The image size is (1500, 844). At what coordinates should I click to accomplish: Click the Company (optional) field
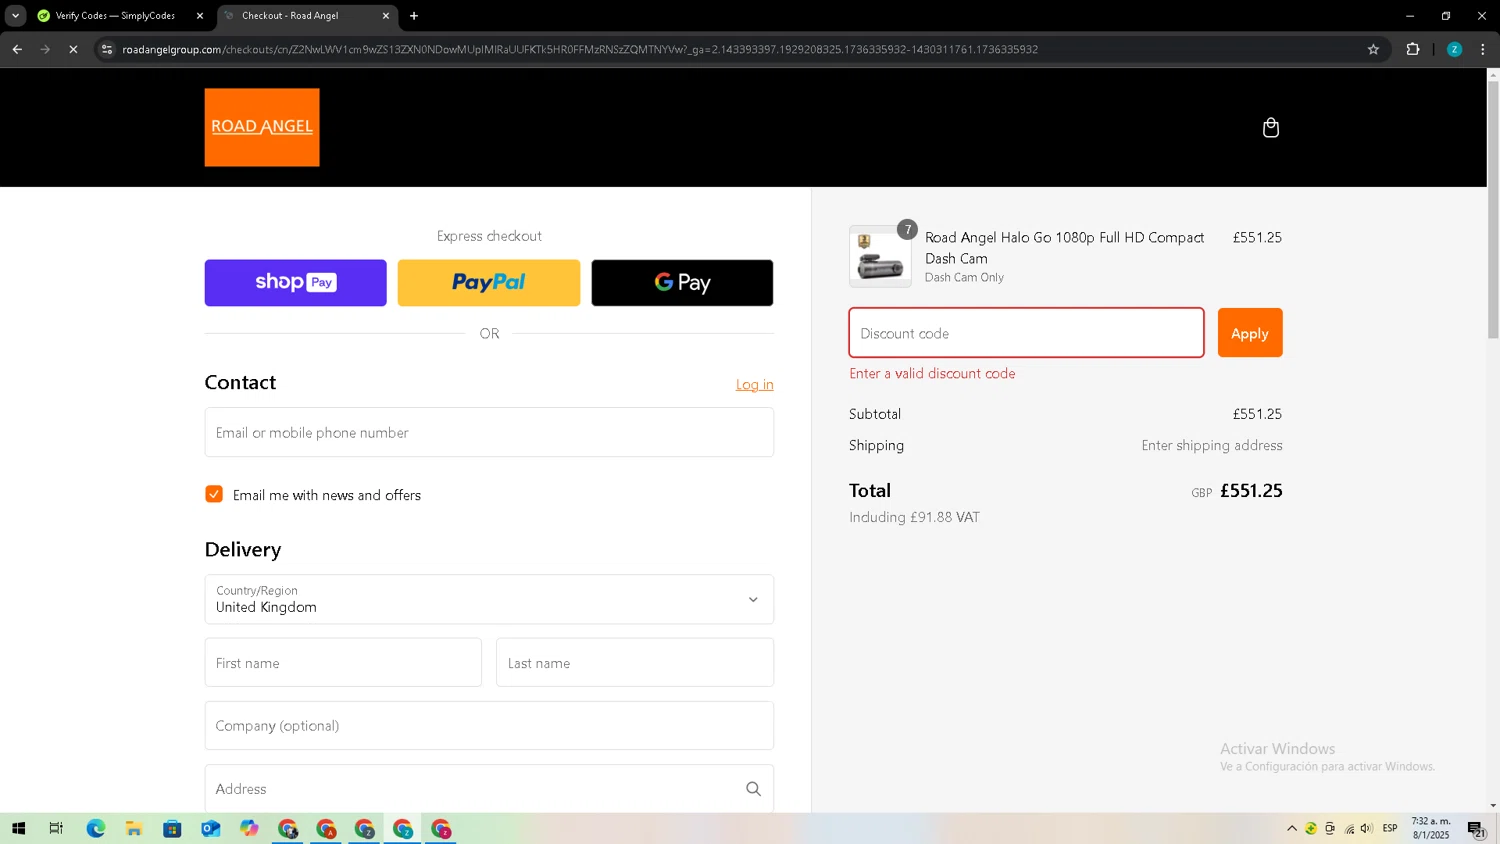click(x=489, y=725)
